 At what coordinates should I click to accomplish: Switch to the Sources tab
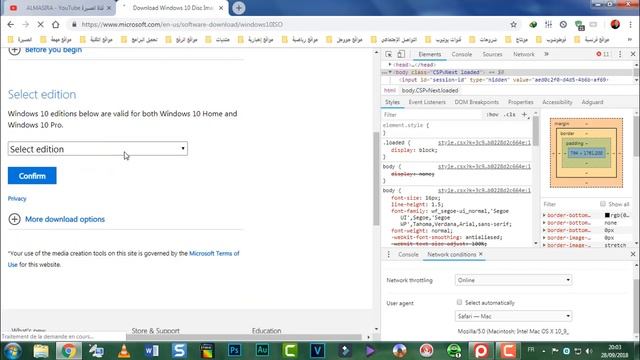click(x=492, y=54)
